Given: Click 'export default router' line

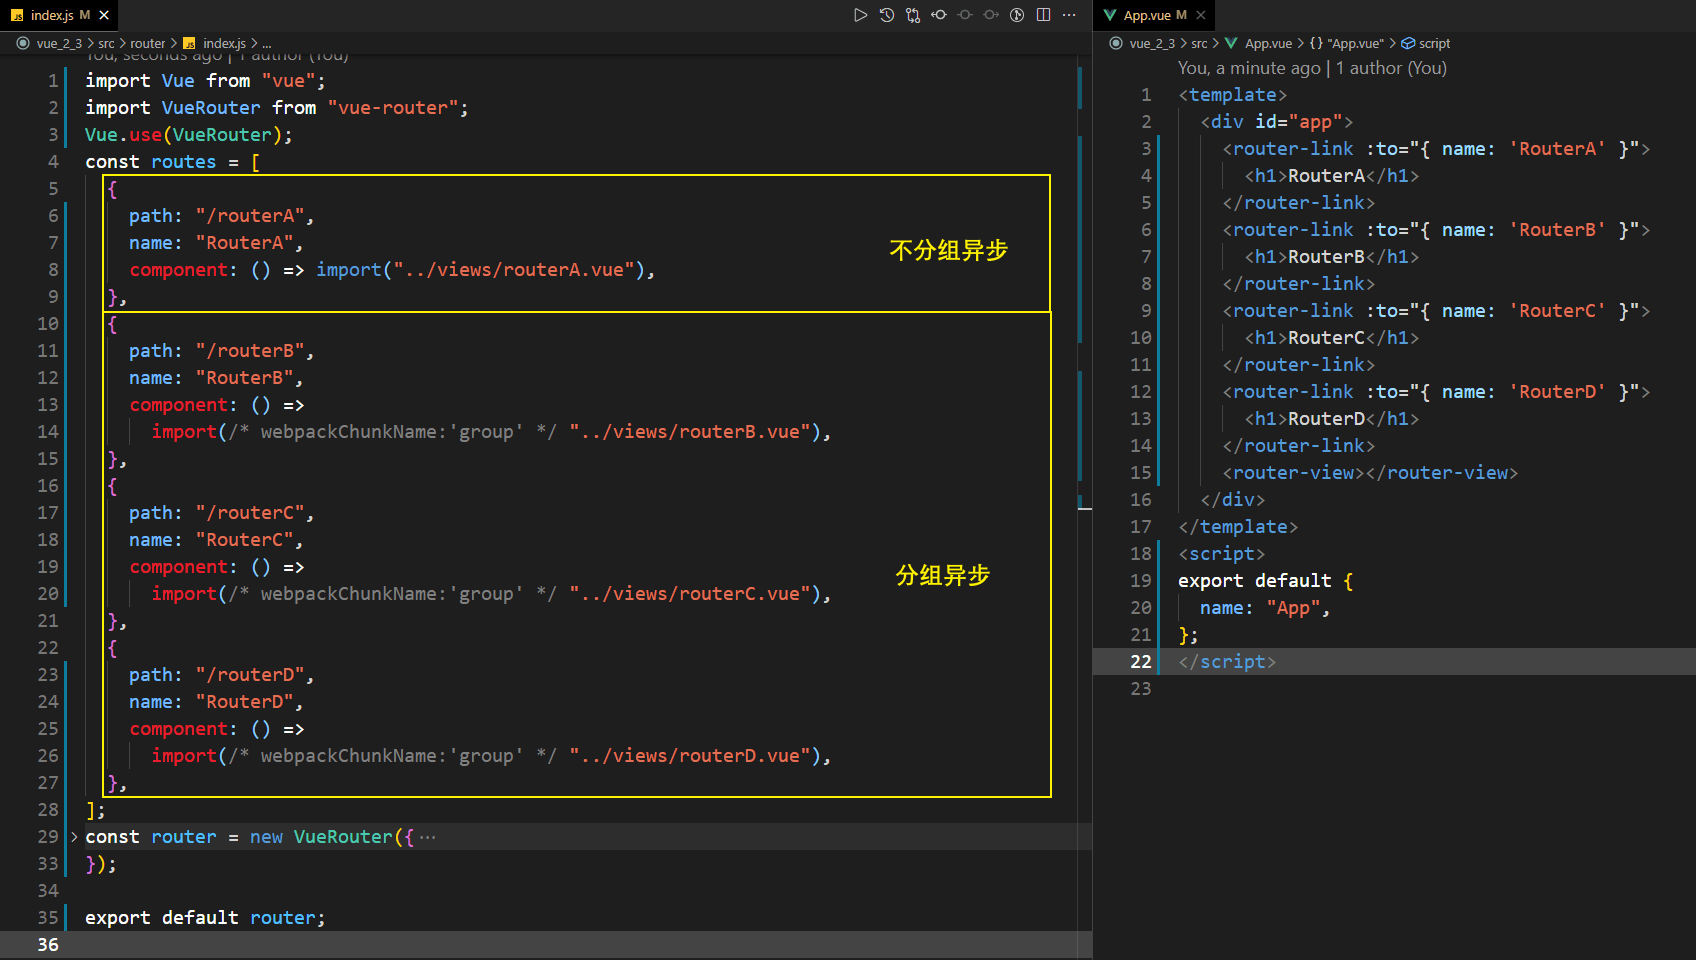Looking at the screenshot, I should pos(205,917).
